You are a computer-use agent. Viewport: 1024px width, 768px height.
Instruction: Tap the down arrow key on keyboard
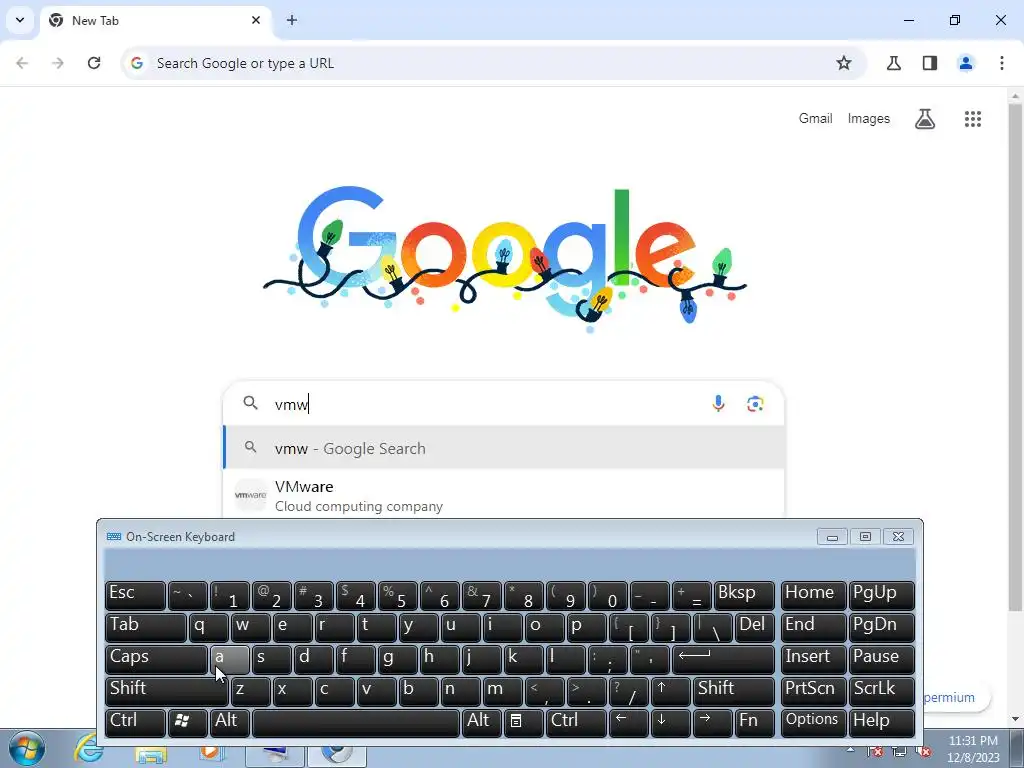click(x=671, y=724)
